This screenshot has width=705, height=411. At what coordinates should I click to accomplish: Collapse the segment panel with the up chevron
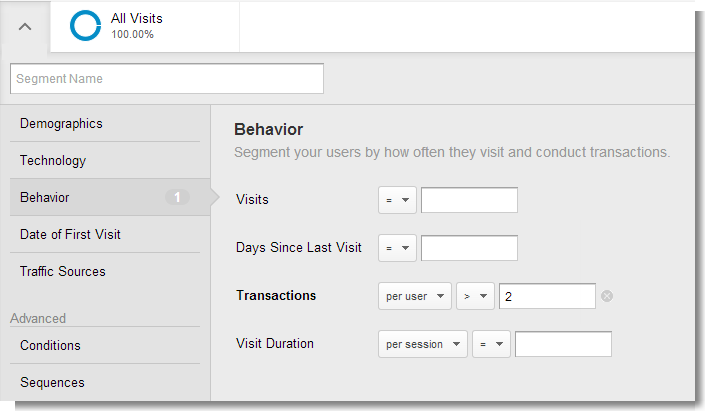25,27
